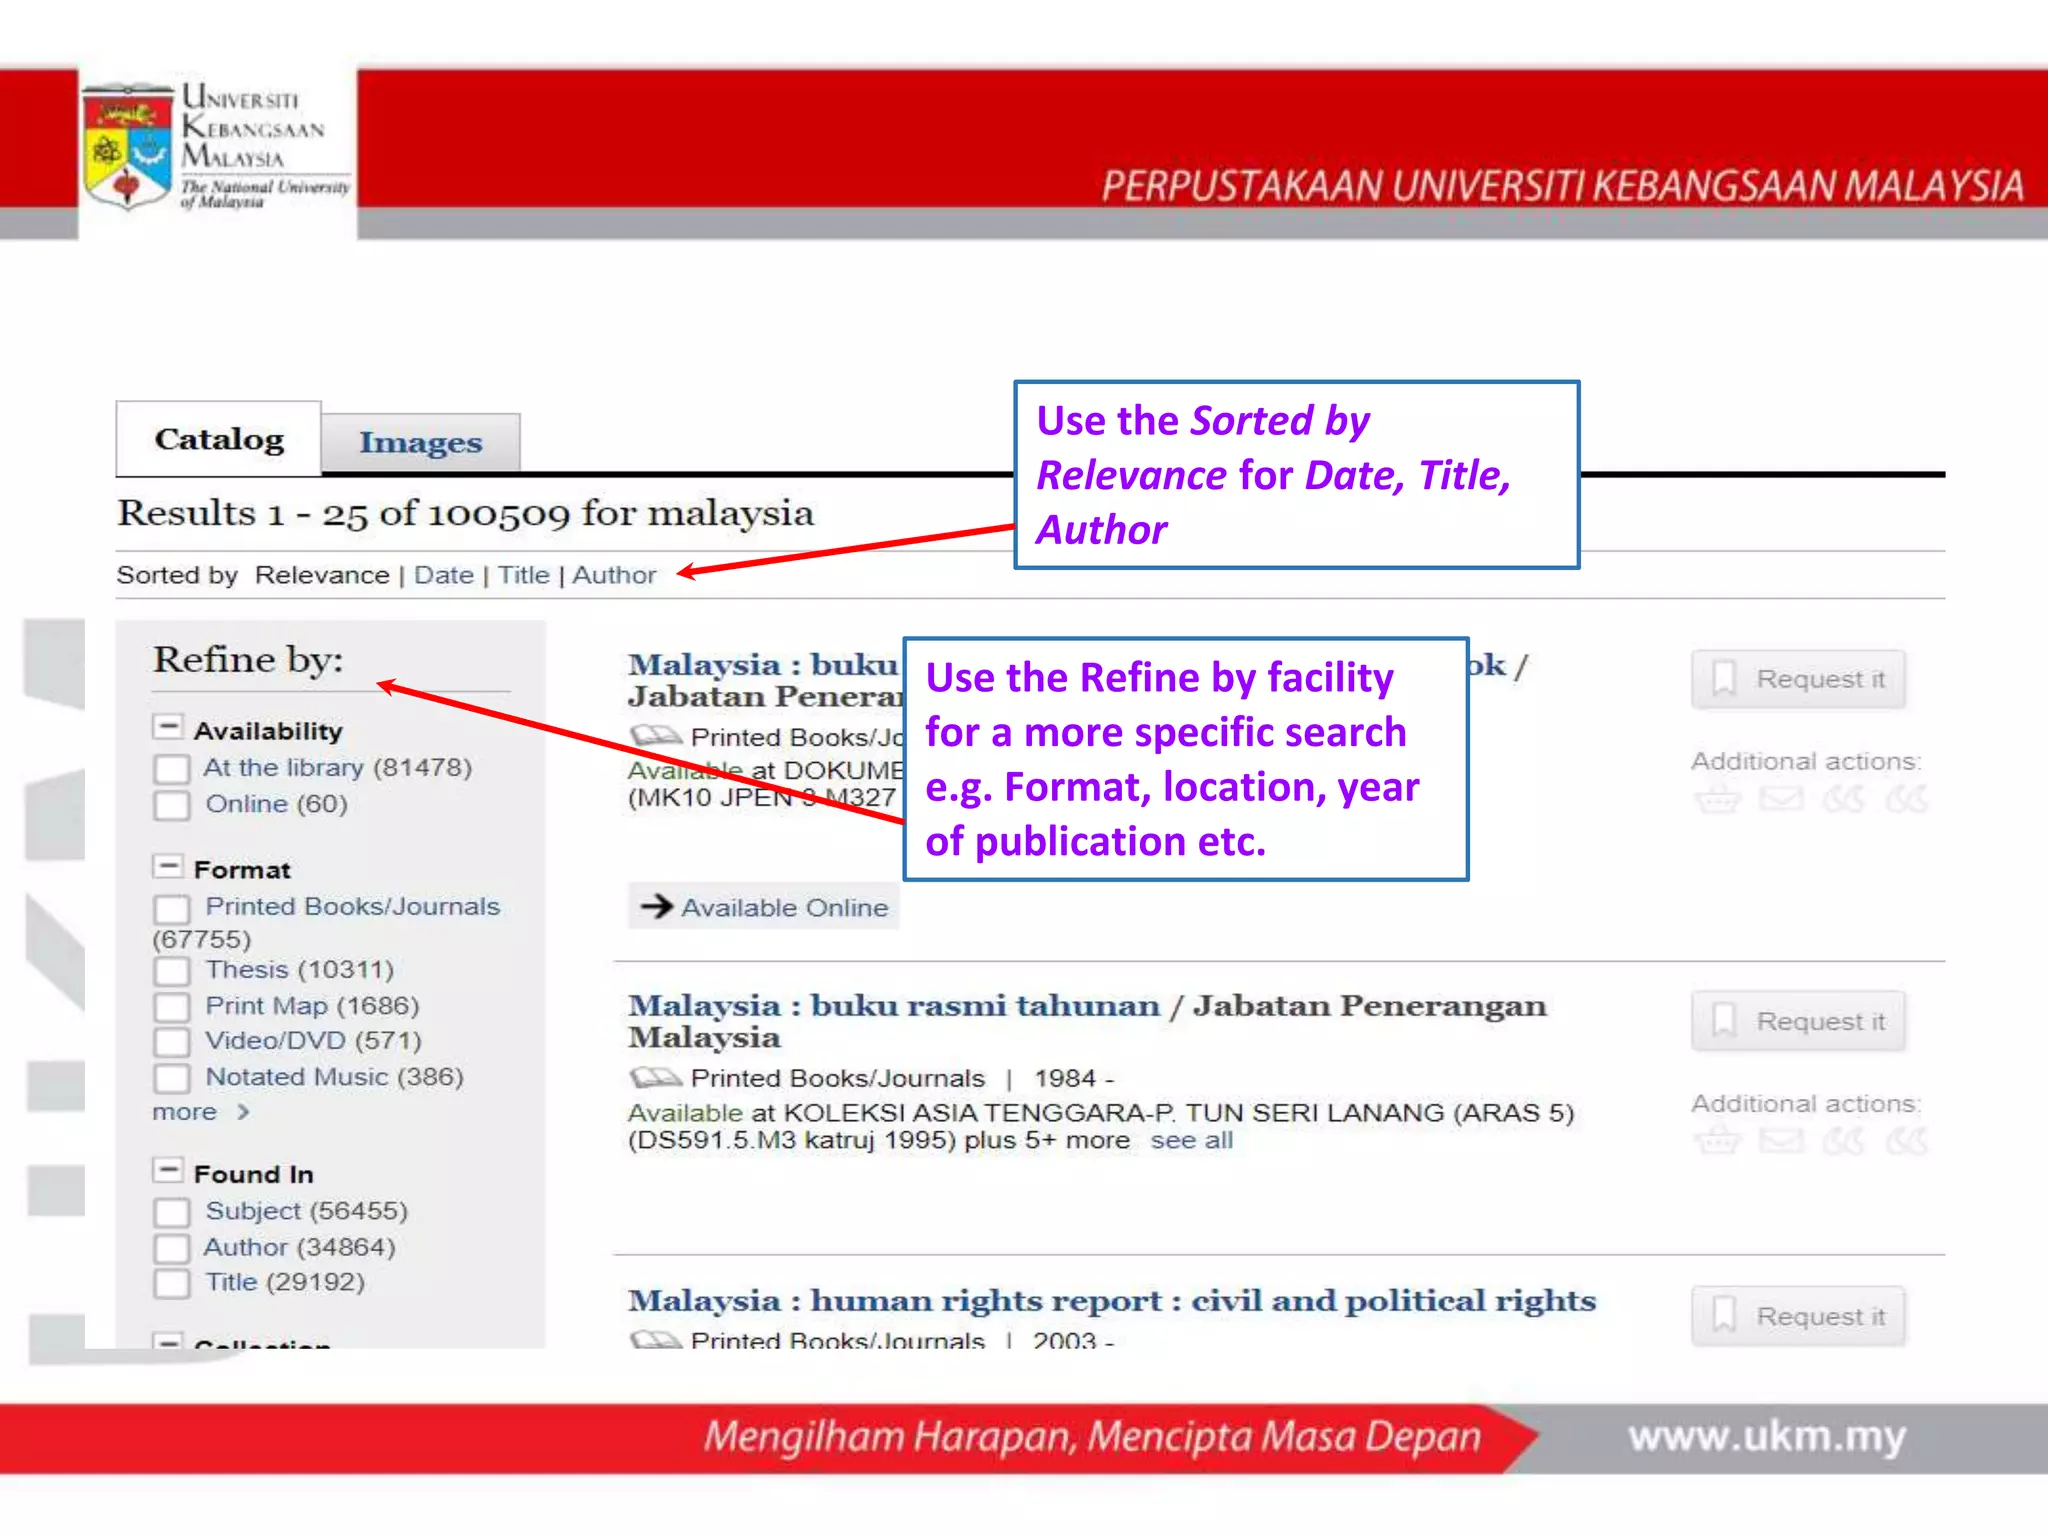The height and width of the screenshot is (1536, 2048).
Task: Click the basket icon for the first result
Action: (1717, 800)
